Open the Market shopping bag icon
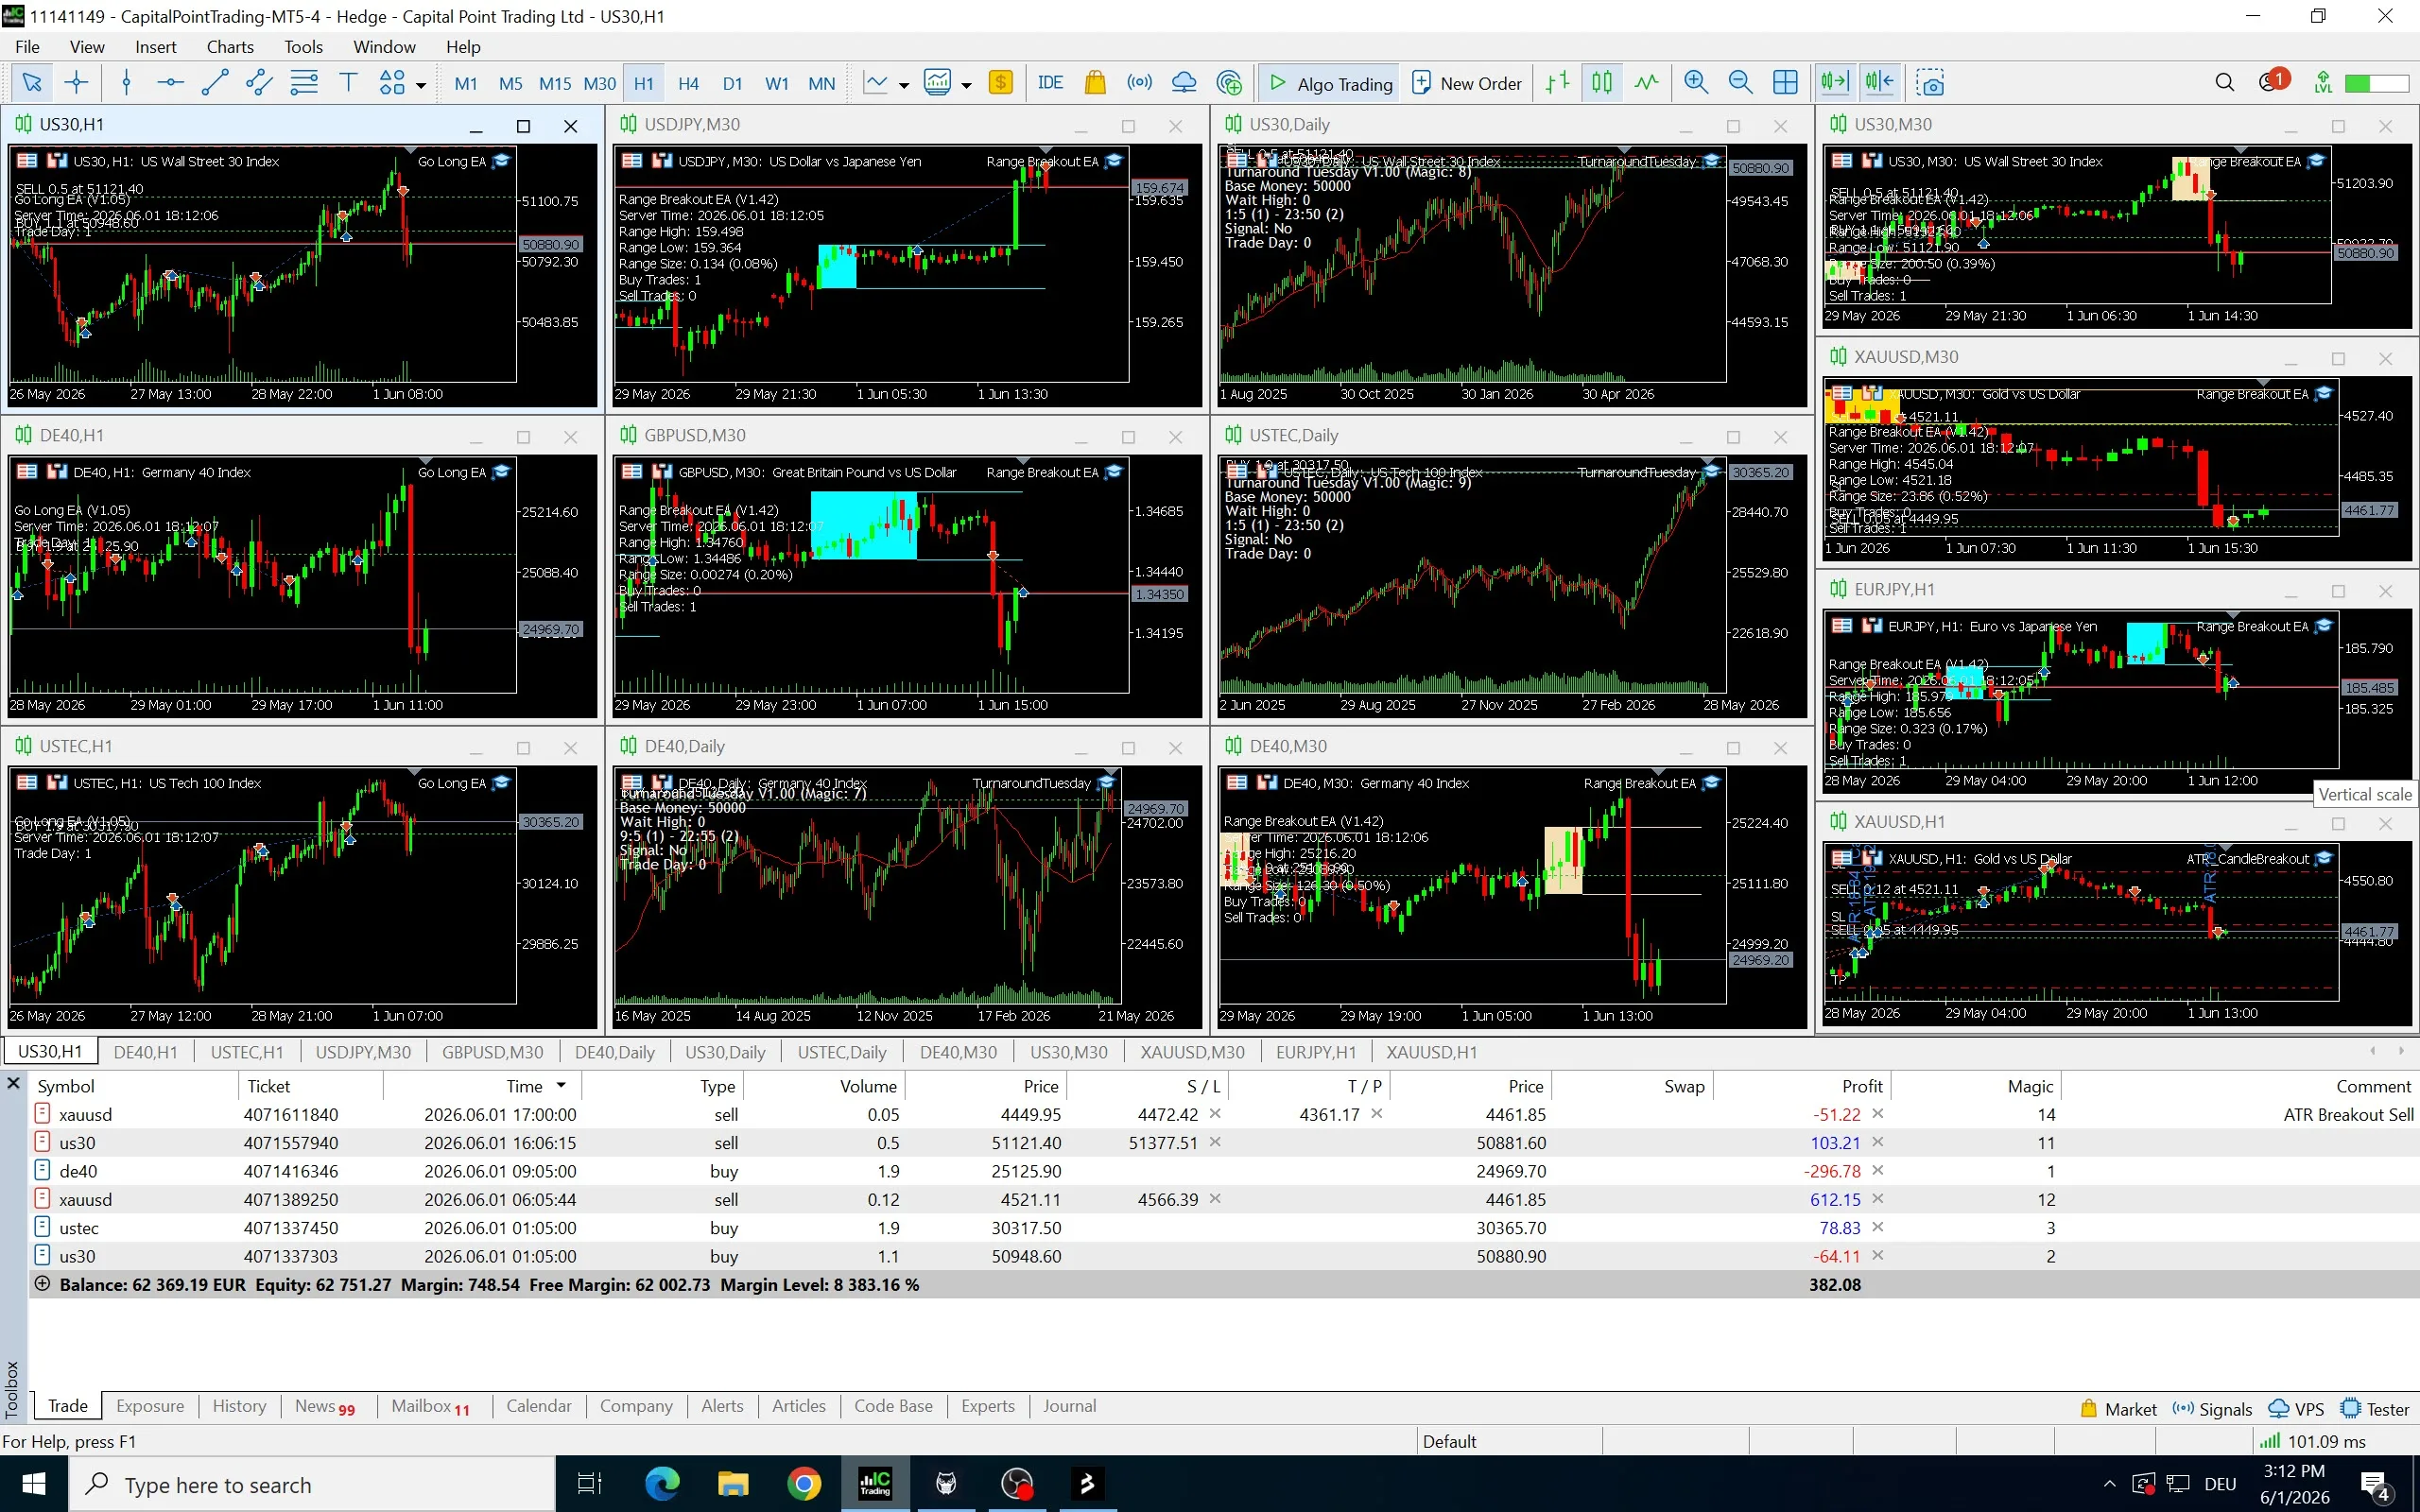Image resolution: width=2420 pixels, height=1512 pixels. (1095, 83)
